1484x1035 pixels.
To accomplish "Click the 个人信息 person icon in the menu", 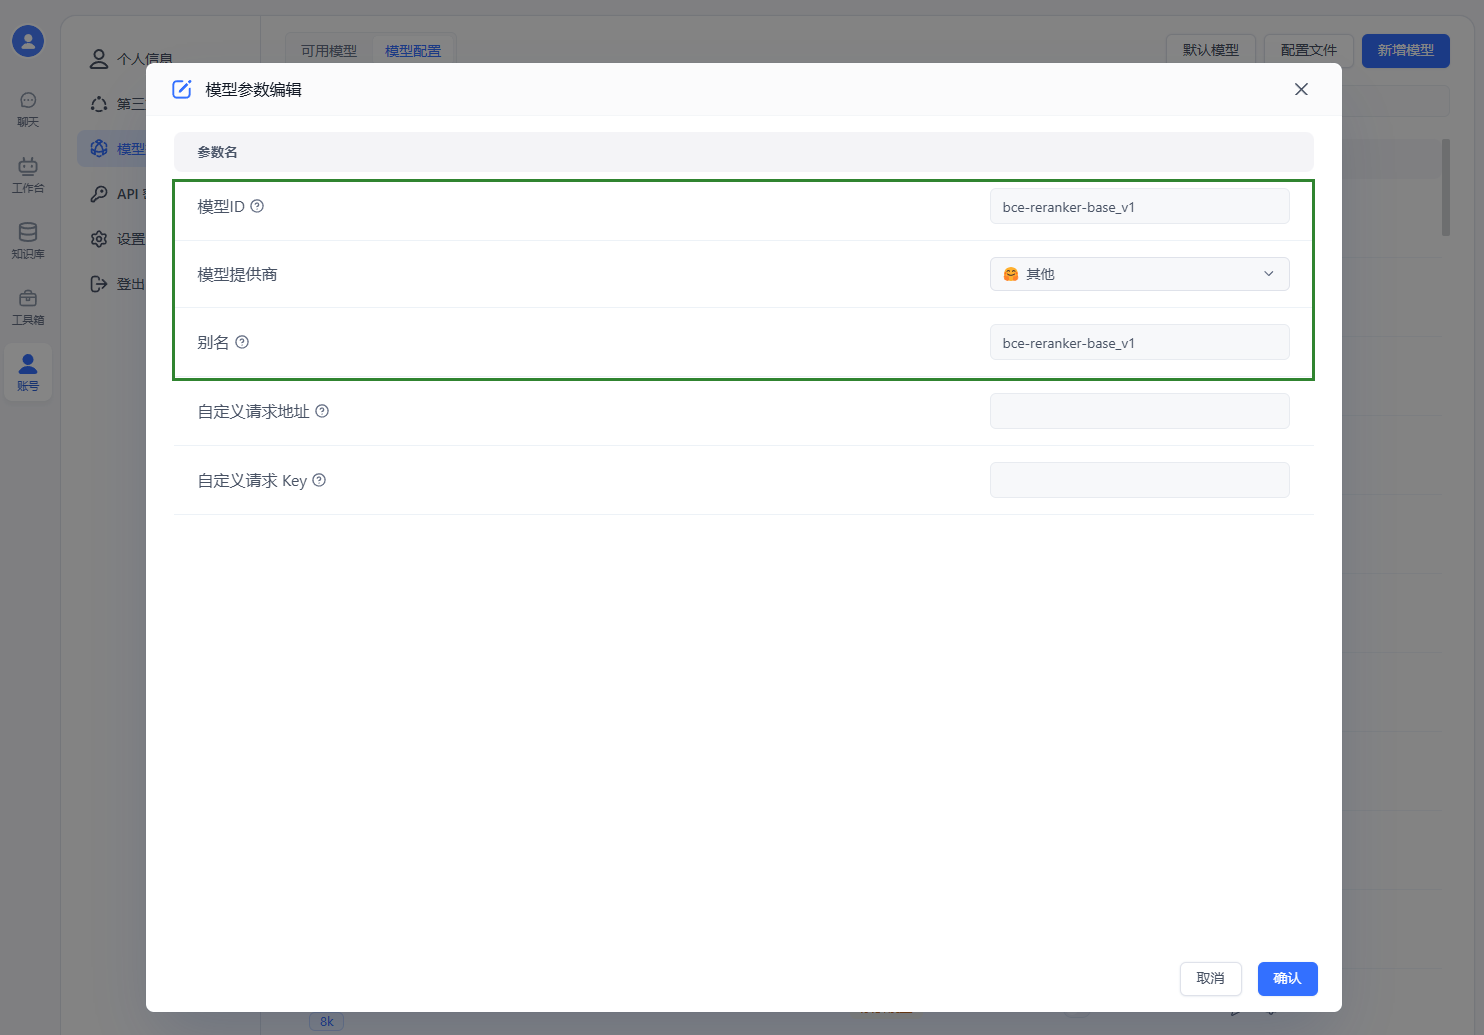I will coord(99,59).
